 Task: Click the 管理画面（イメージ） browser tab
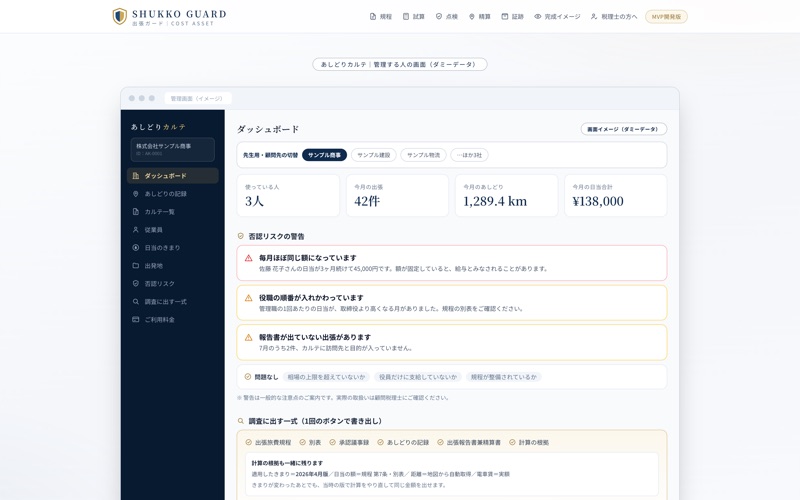pos(197,98)
